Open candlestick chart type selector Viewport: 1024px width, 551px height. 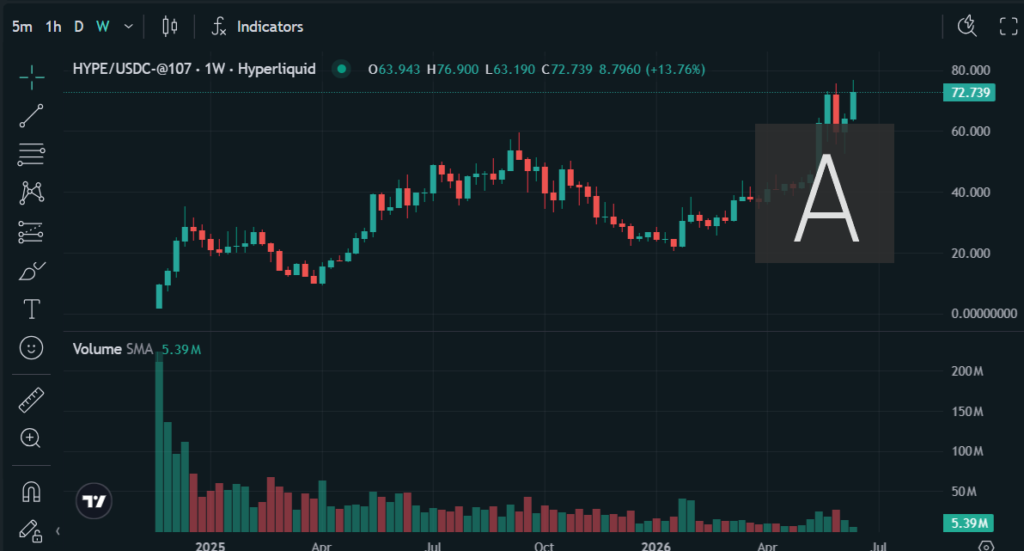(170, 26)
